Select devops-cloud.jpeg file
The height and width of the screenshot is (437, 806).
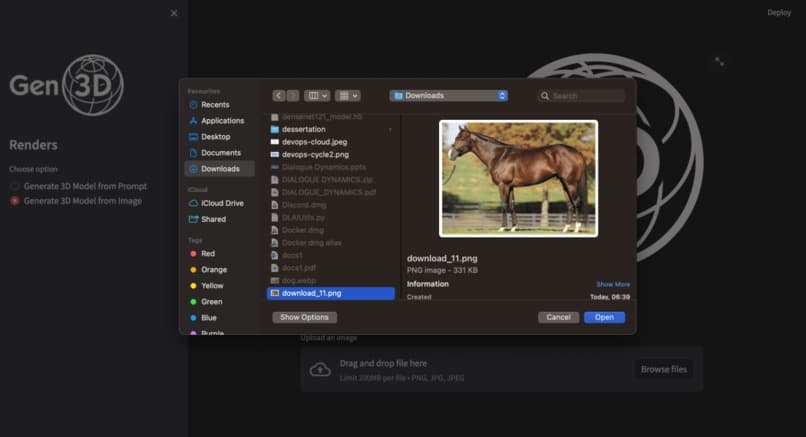point(331,142)
